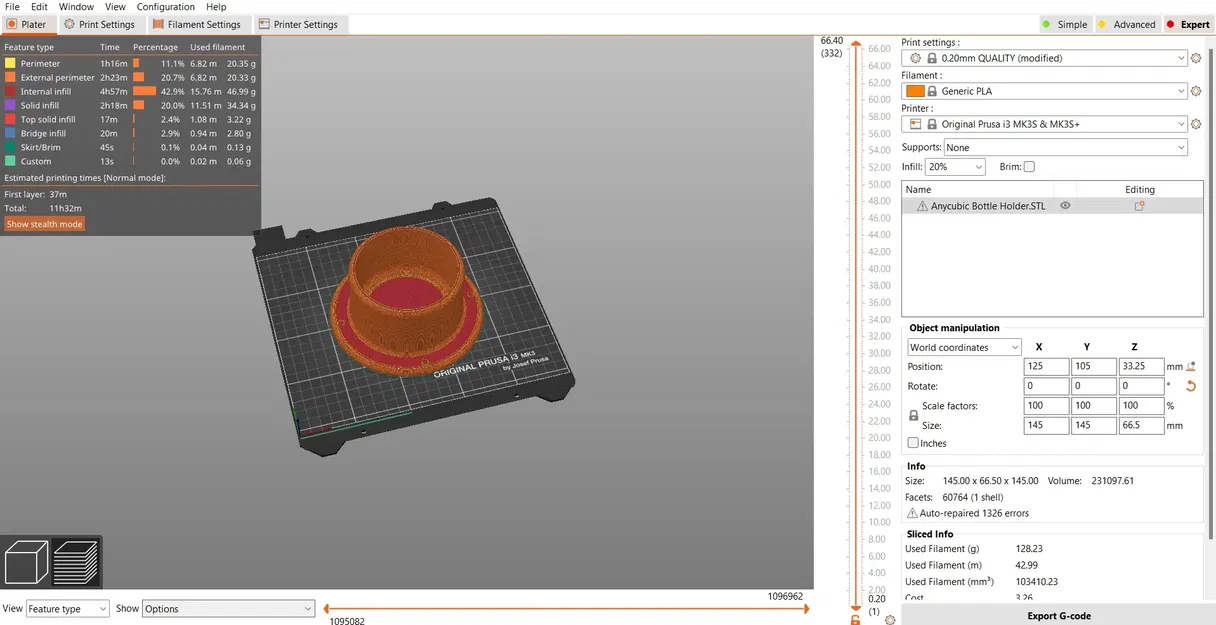Click the Rotate Z input field
Viewport: 1216px width, 625px height.
pos(1141,386)
